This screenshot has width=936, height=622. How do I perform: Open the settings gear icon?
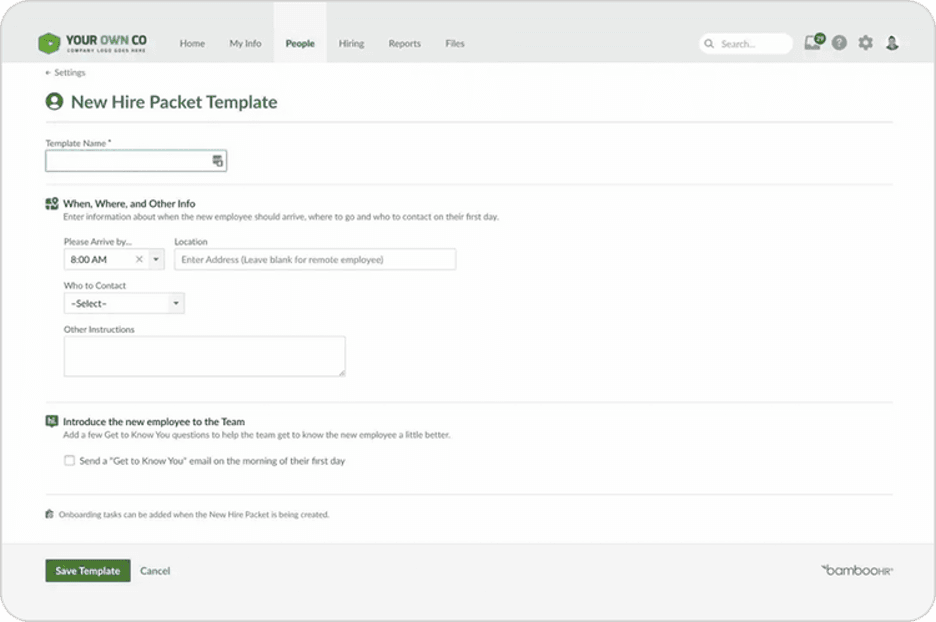click(x=865, y=44)
